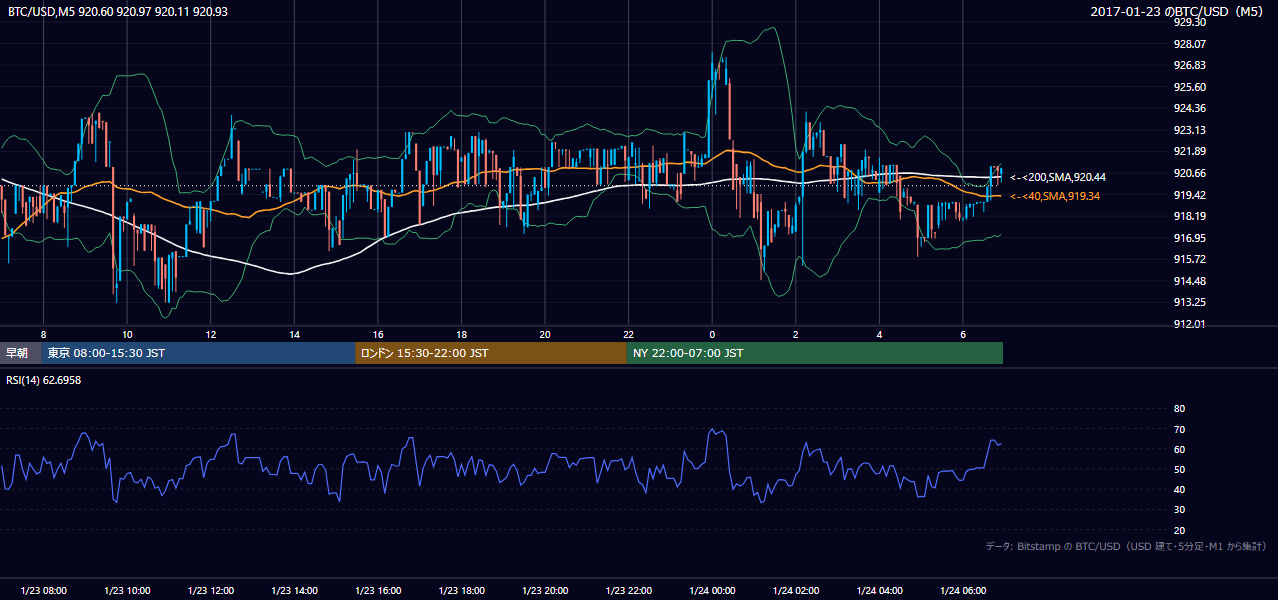Click the 1/24 06:00 time axis label
Screen dimensions: 1278x600
click(x=963, y=591)
